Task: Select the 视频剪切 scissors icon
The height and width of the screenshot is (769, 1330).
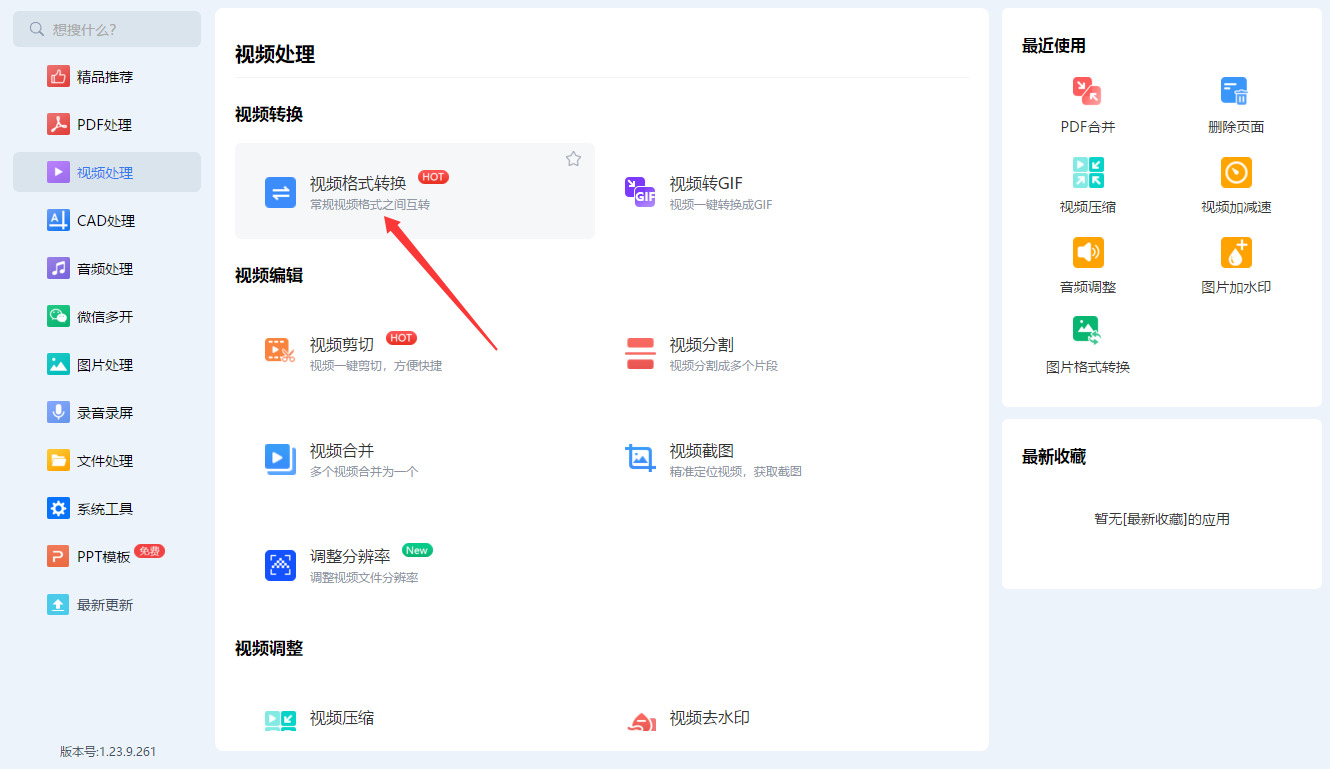Action: (x=280, y=349)
